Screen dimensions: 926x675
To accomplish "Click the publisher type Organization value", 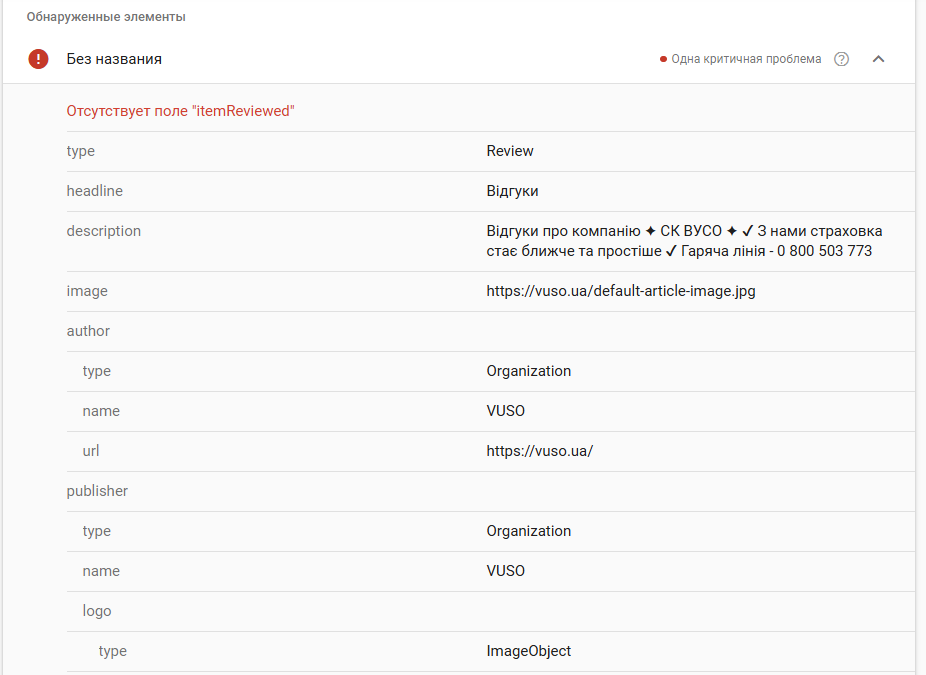I will click(x=528, y=531).
